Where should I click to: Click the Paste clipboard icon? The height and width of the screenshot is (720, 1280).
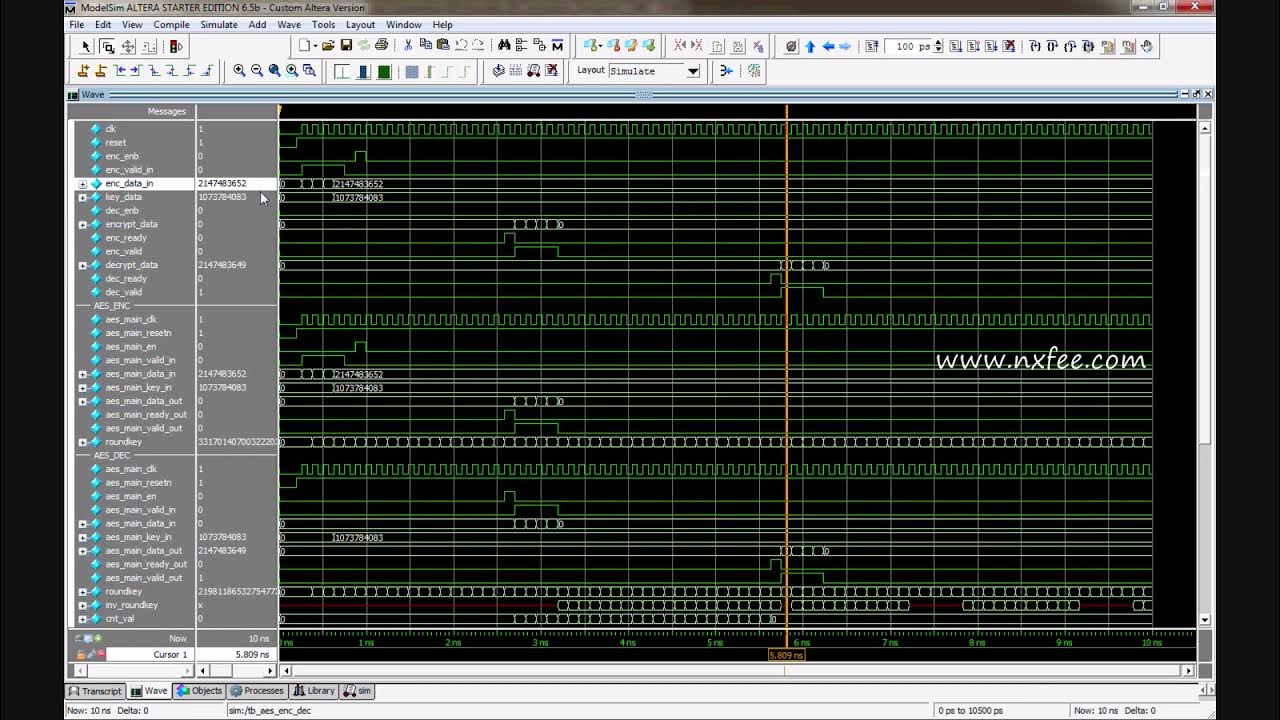coord(442,46)
